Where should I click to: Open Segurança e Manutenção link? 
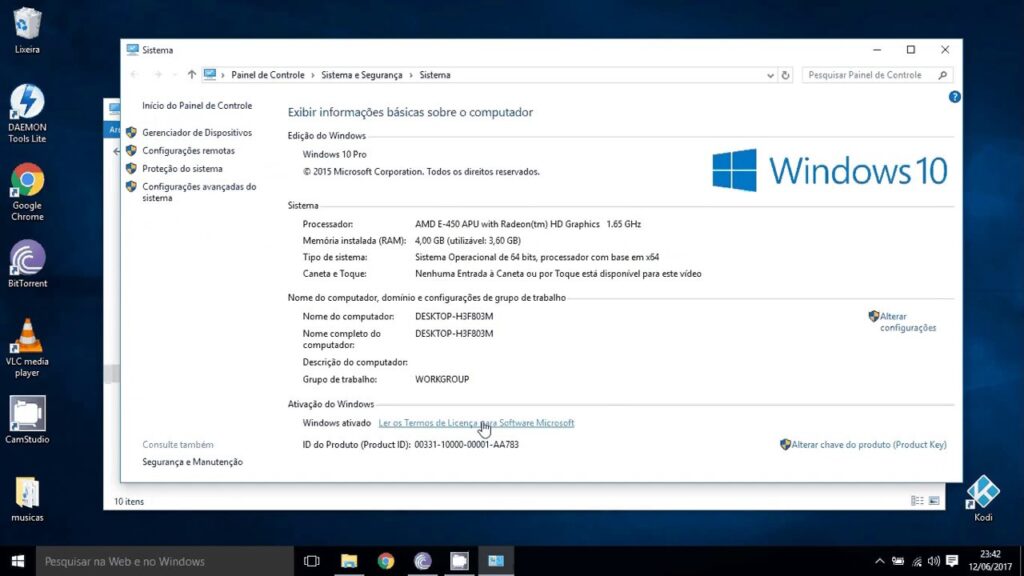click(192, 462)
